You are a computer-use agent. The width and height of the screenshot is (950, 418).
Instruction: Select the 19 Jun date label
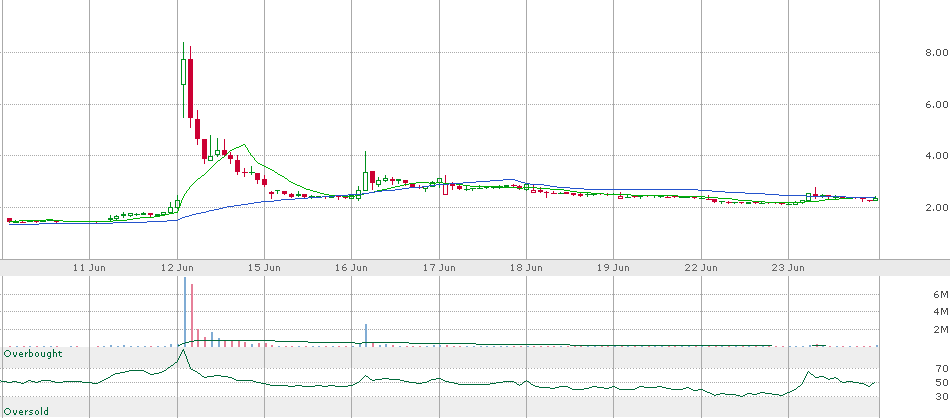[614, 267]
